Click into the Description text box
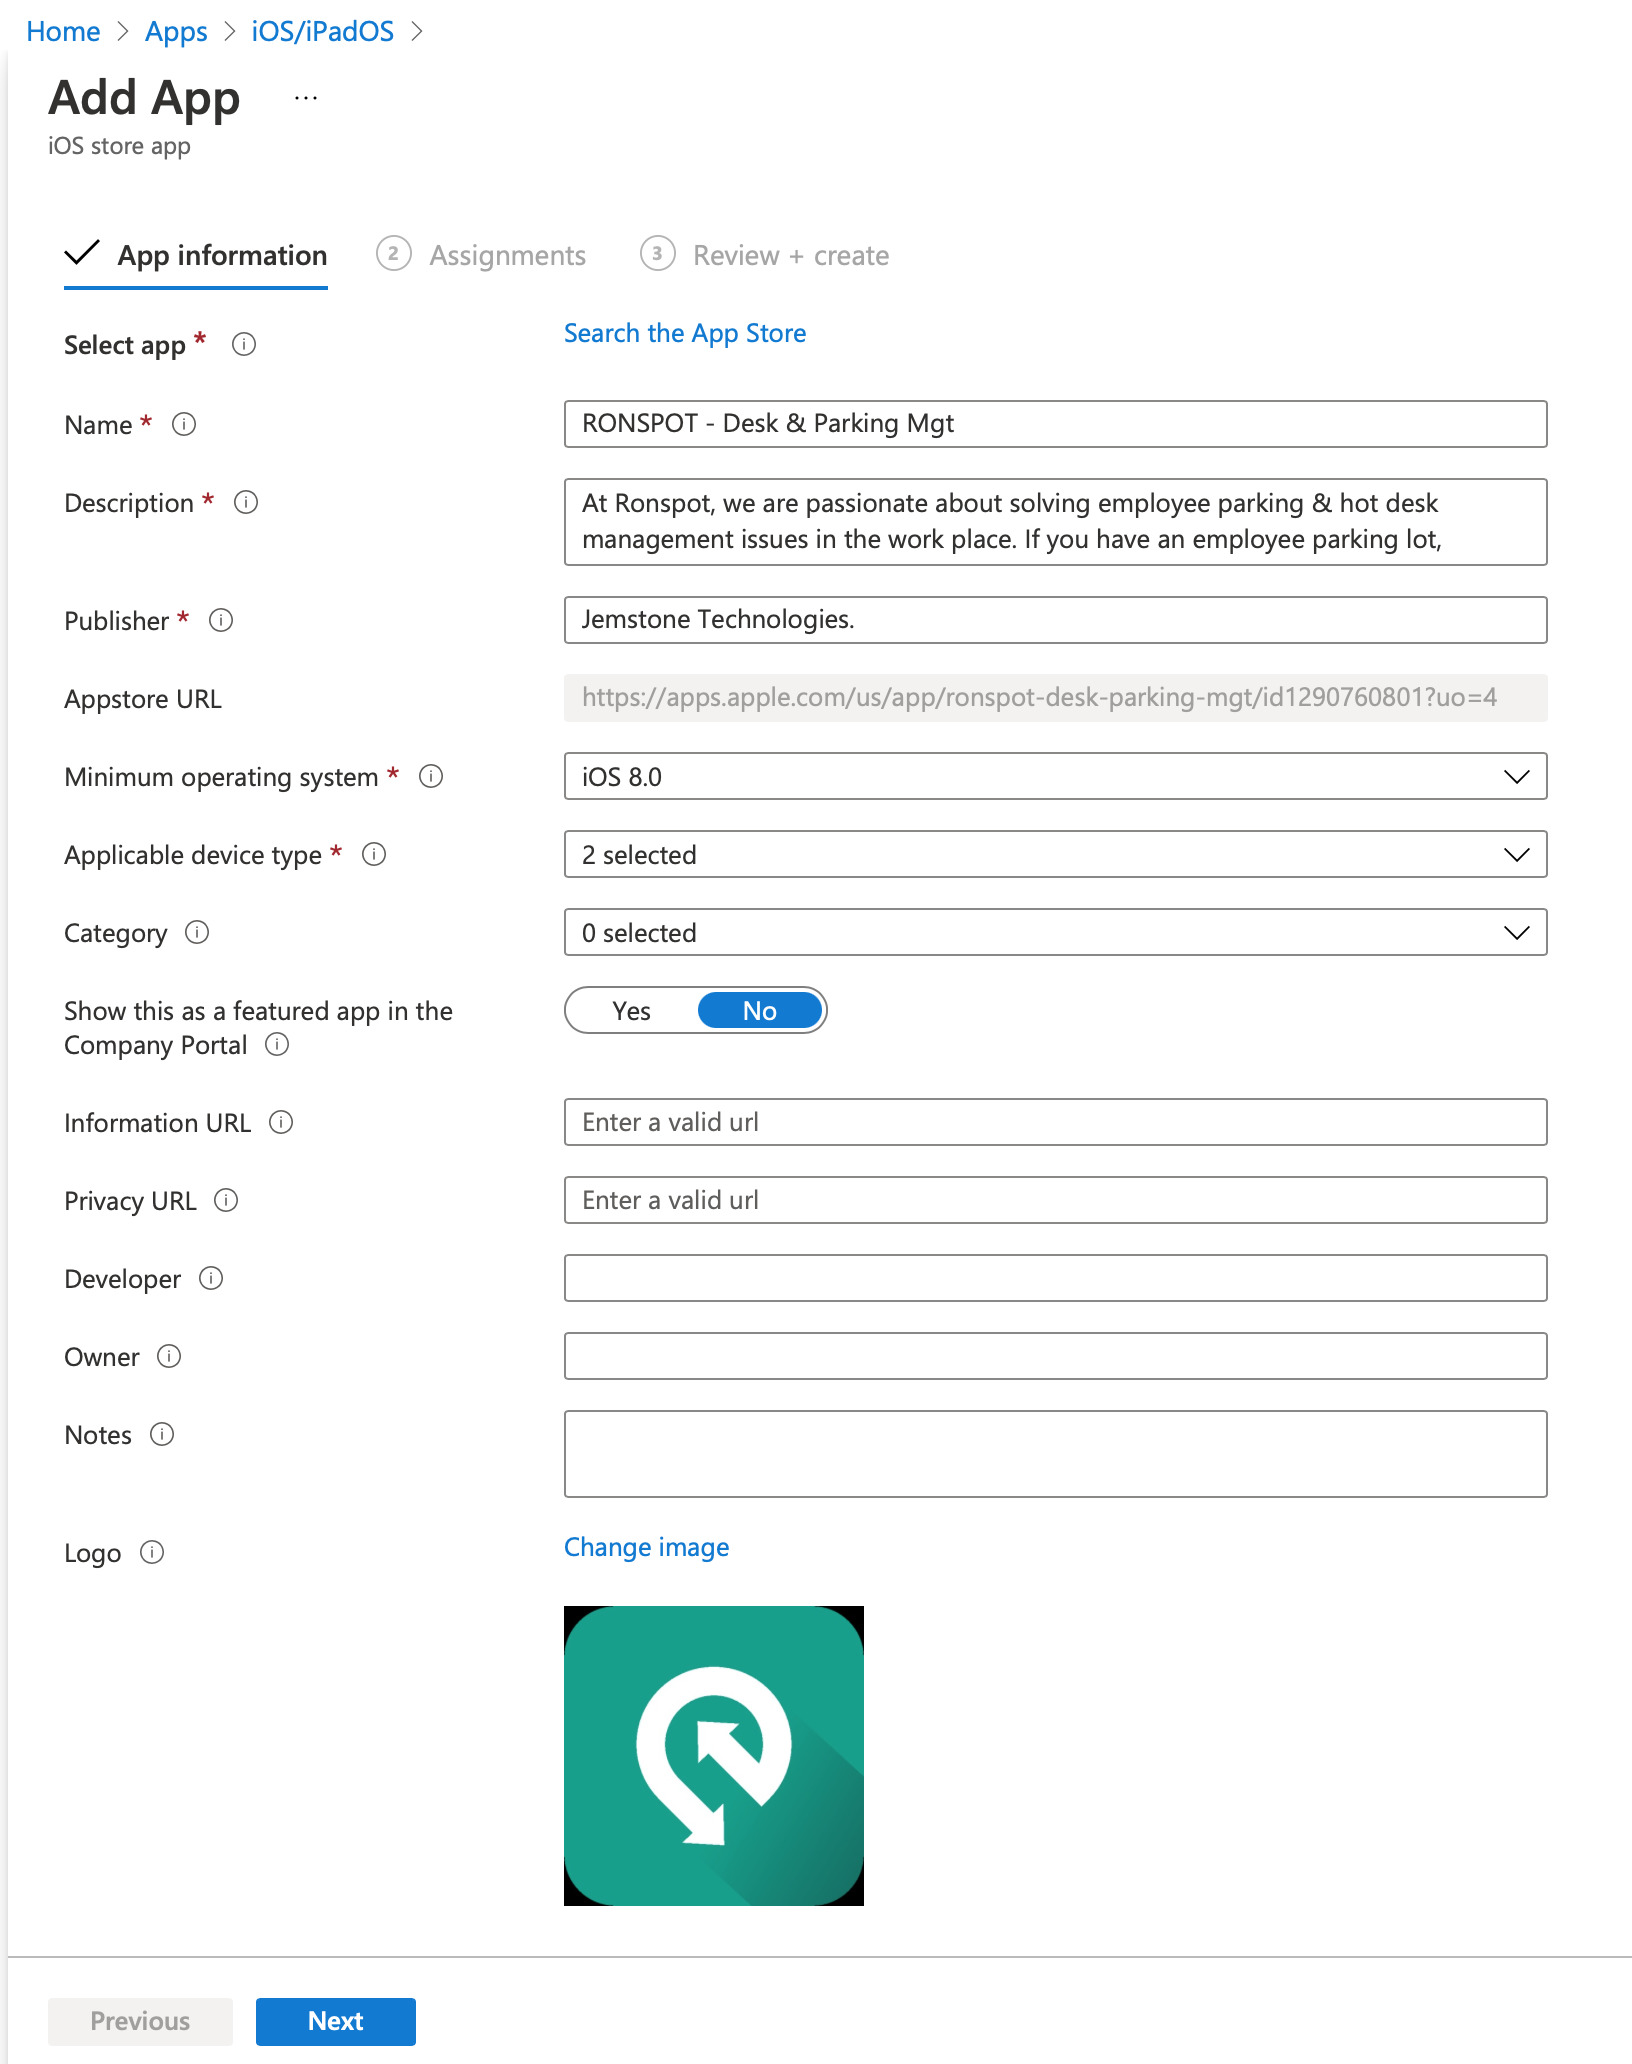Image resolution: width=1632 pixels, height=2064 pixels. (x=1055, y=522)
